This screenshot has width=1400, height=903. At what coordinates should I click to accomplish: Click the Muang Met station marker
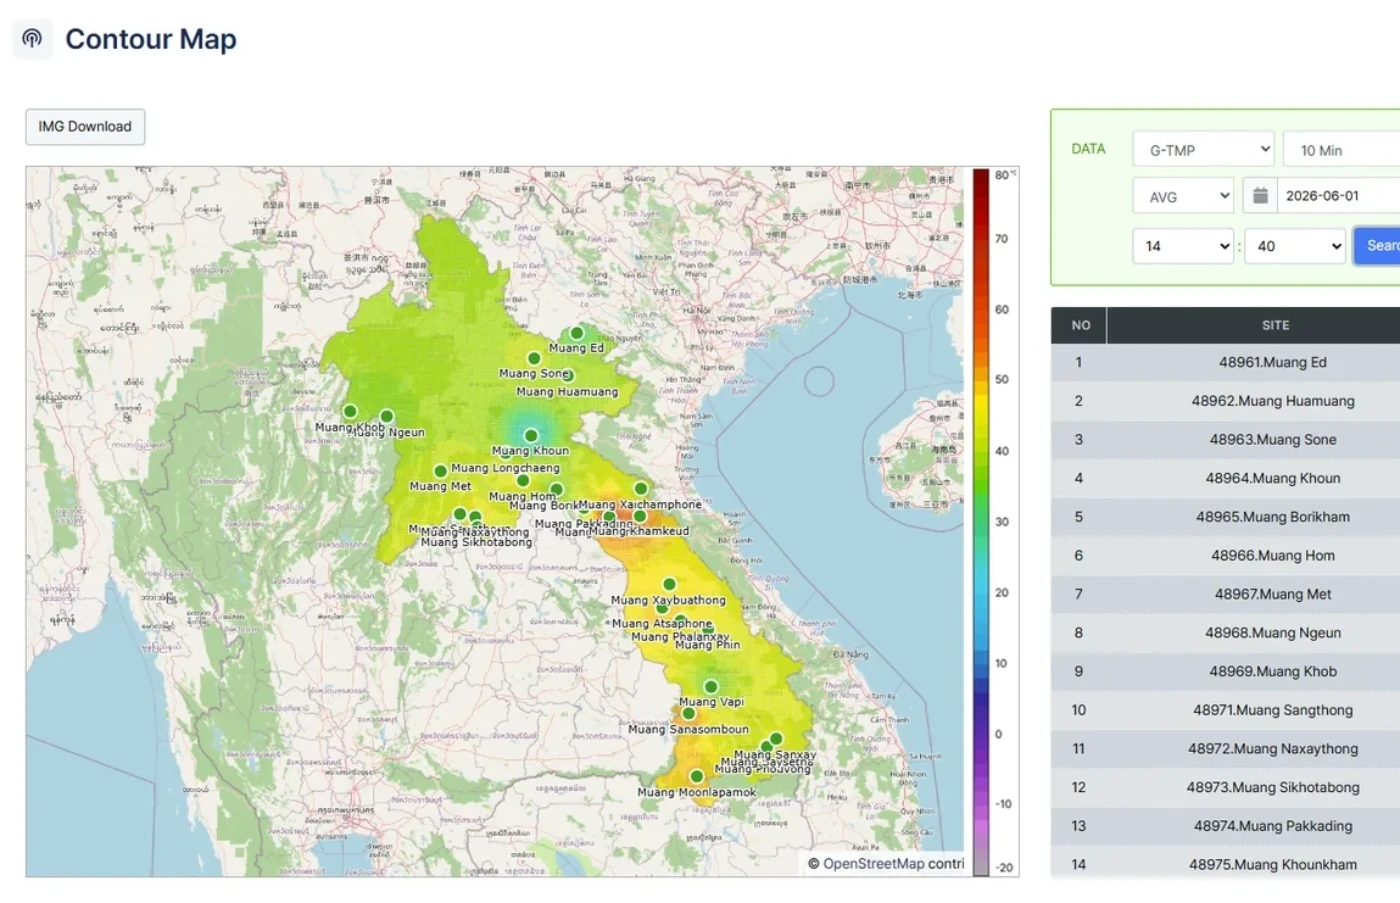click(440, 471)
